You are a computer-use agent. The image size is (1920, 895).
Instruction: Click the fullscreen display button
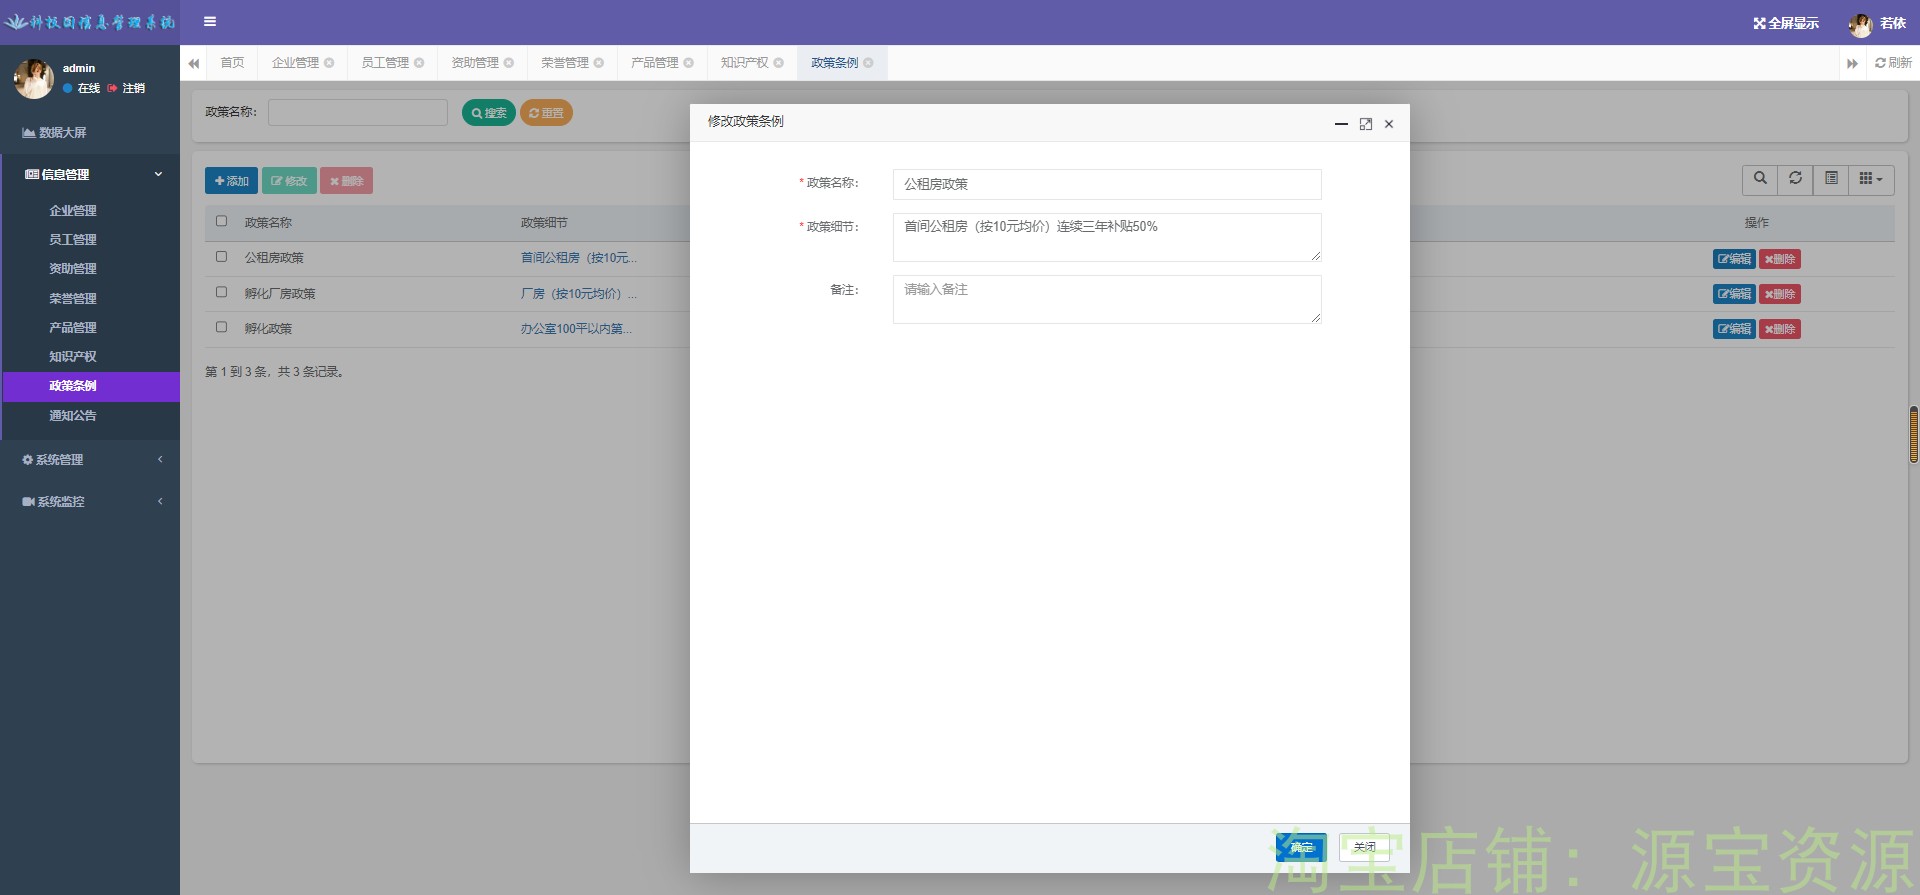pos(1786,23)
